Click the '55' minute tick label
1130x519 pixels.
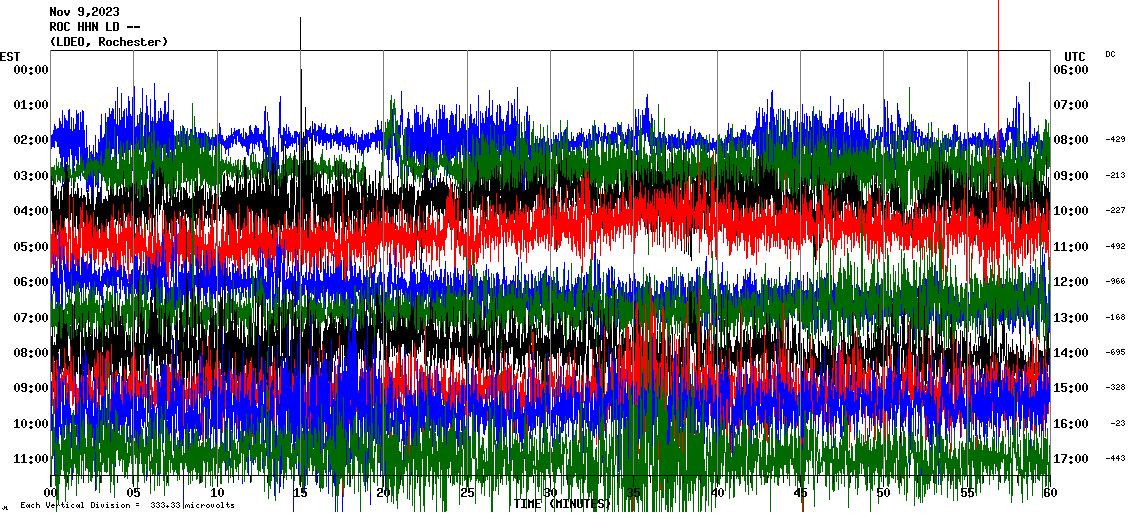pos(967,493)
